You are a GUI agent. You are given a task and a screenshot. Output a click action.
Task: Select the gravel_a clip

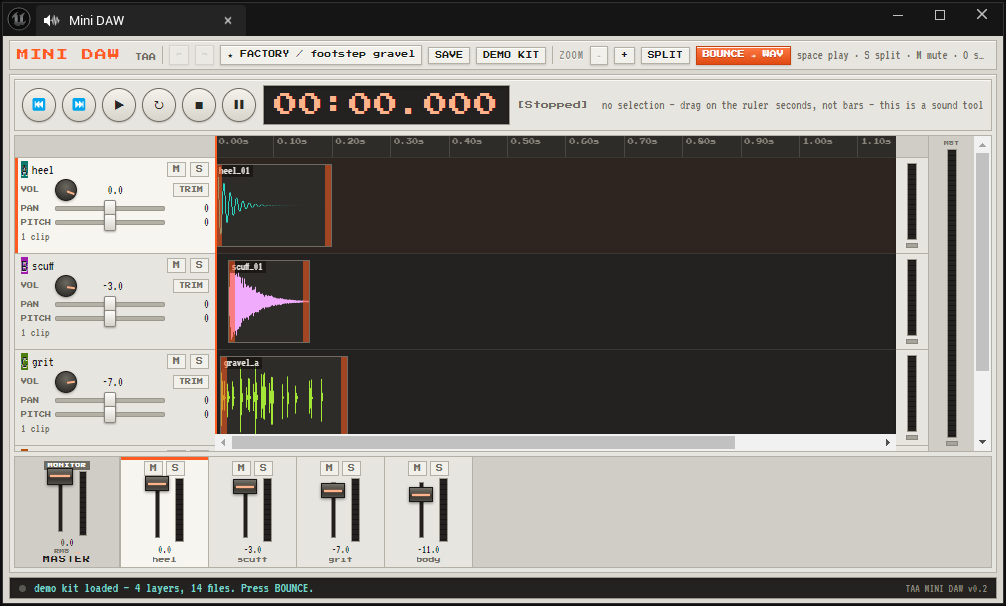click(x=284, y=396)
